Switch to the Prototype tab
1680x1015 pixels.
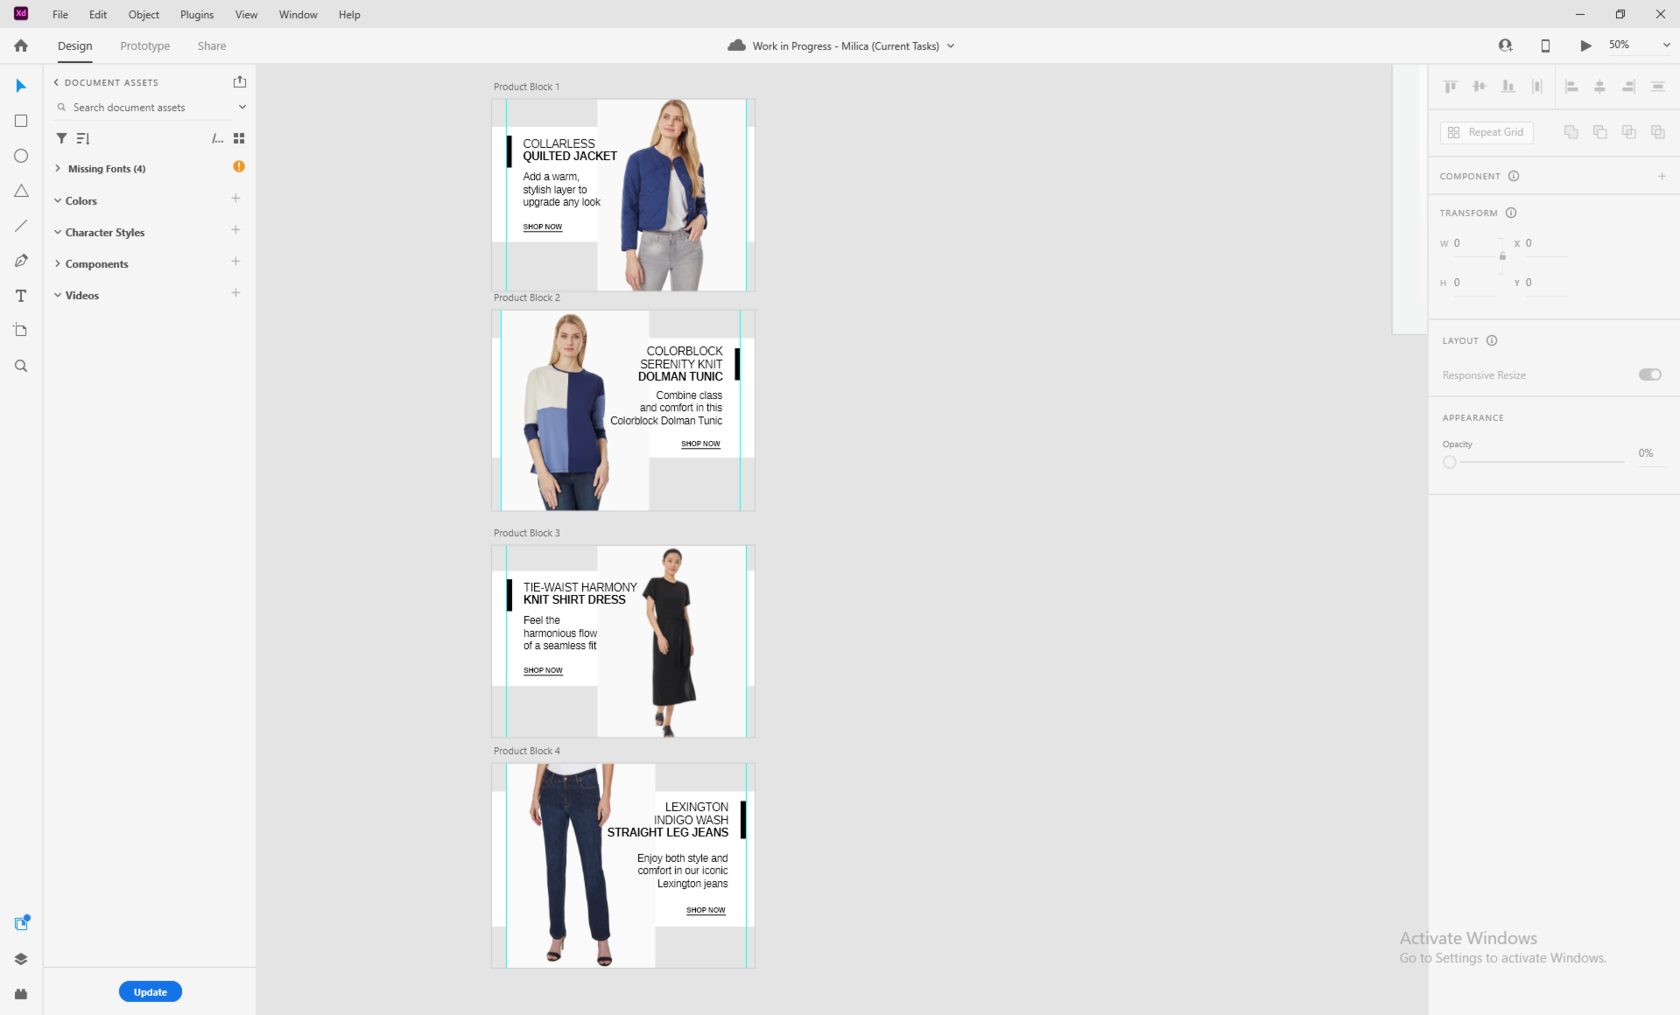point(144,45)
